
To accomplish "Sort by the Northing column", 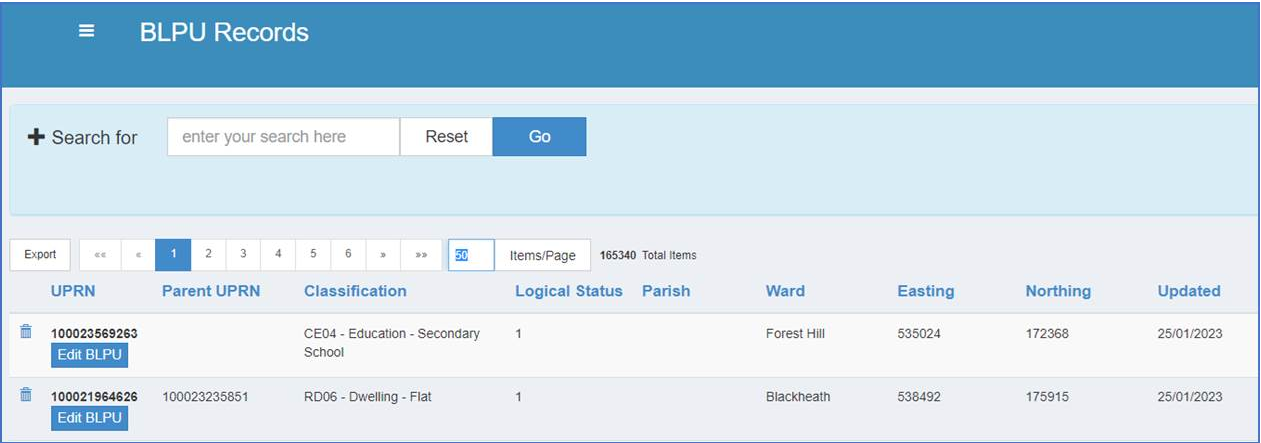I will pos(1058,291).
